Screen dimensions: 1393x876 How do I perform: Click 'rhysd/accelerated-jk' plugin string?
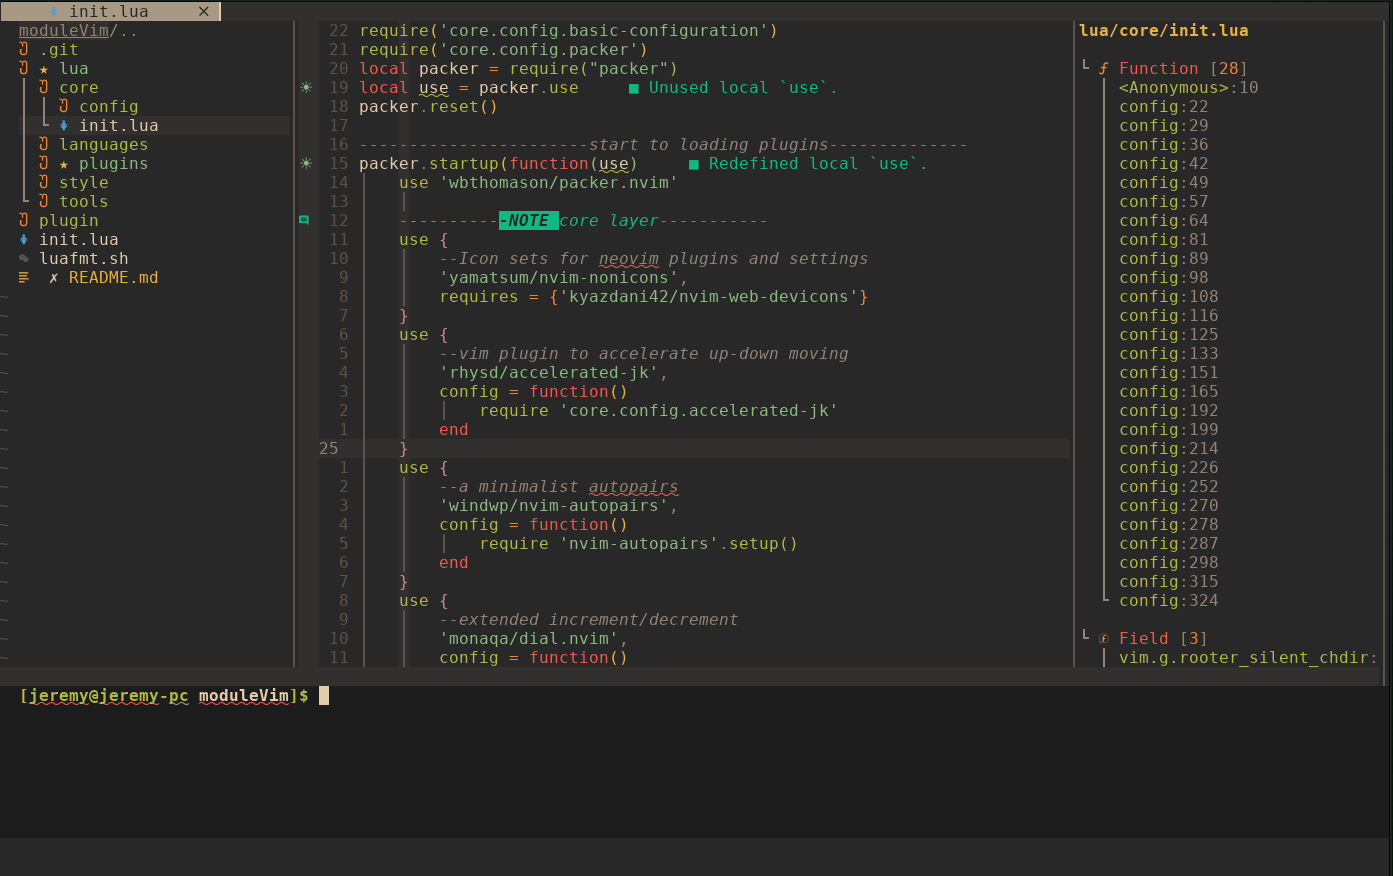pyautogui.click(x=549, y=373)
